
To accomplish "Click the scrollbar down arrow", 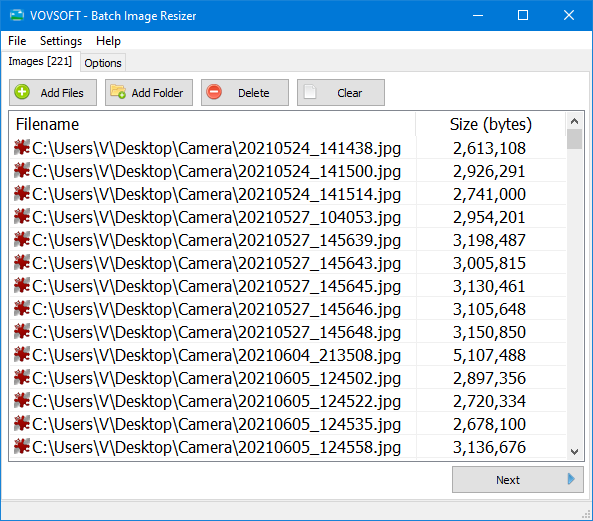I will [574, 451].
